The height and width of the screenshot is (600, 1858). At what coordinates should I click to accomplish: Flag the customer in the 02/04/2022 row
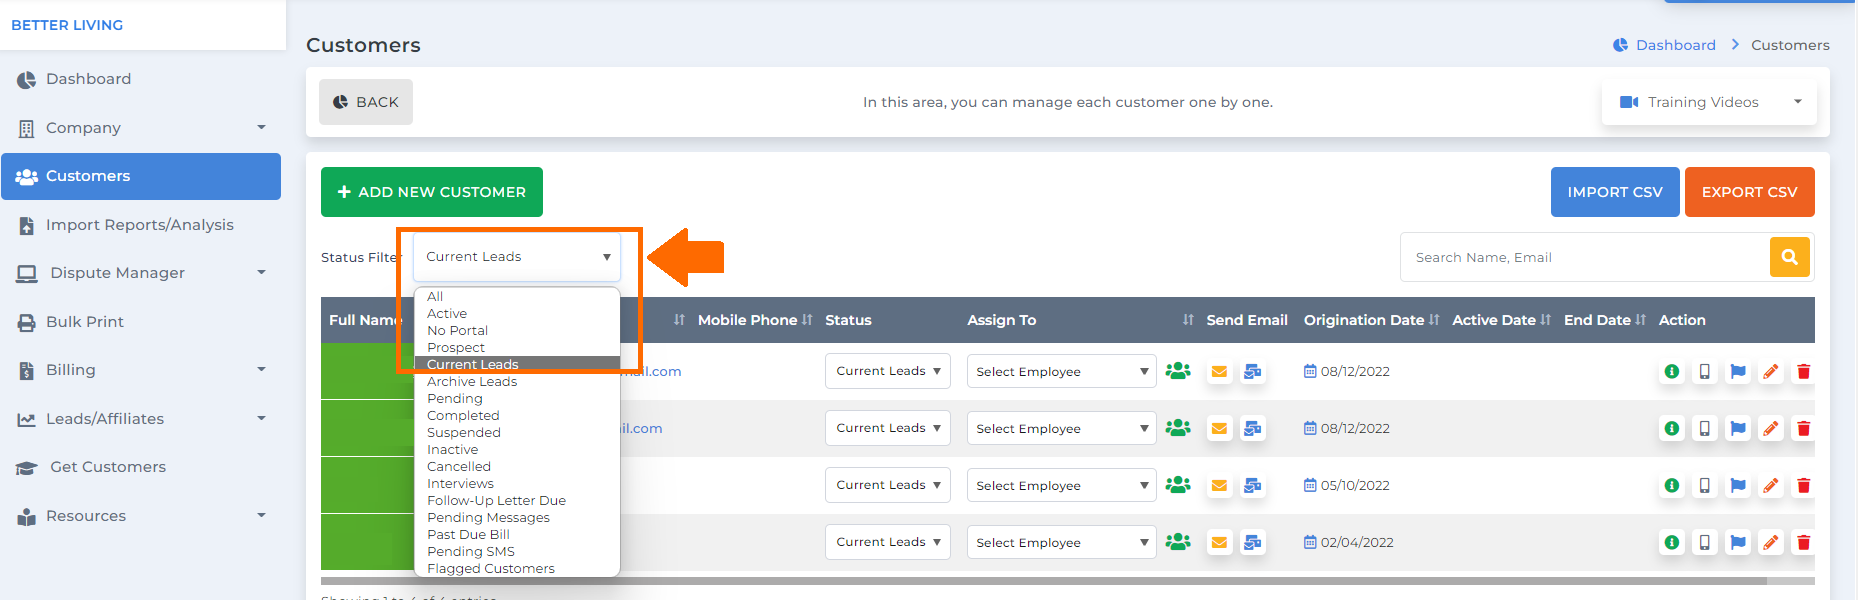click(1738, 542)
